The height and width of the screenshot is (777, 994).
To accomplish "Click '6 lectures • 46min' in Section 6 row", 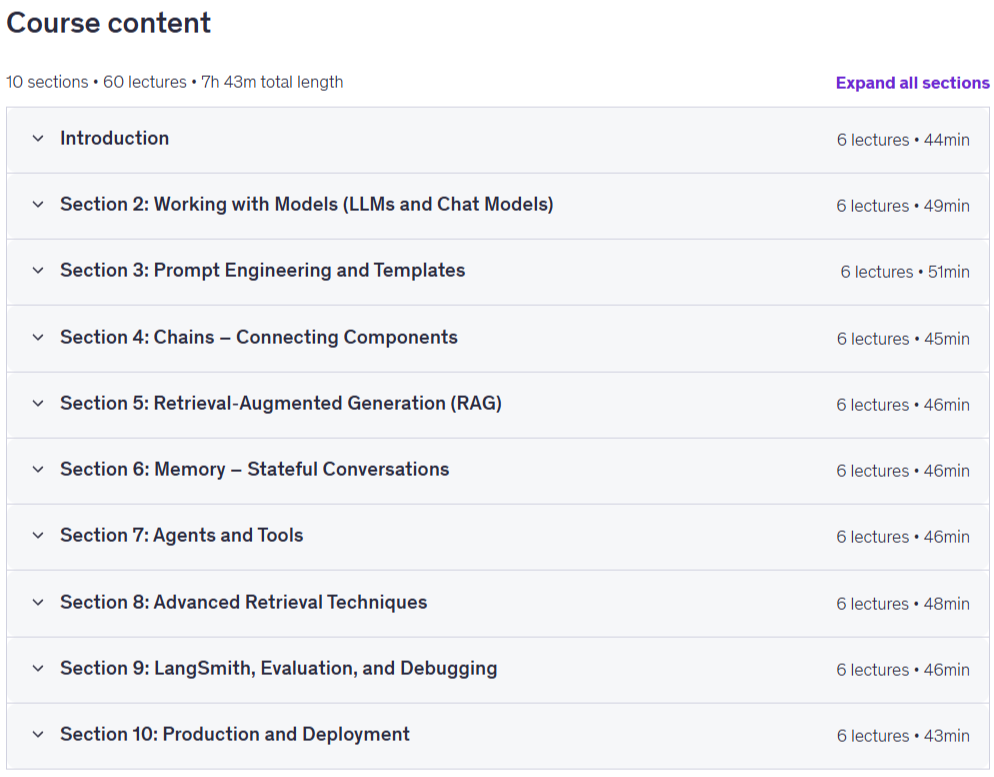I will point(903,471).
